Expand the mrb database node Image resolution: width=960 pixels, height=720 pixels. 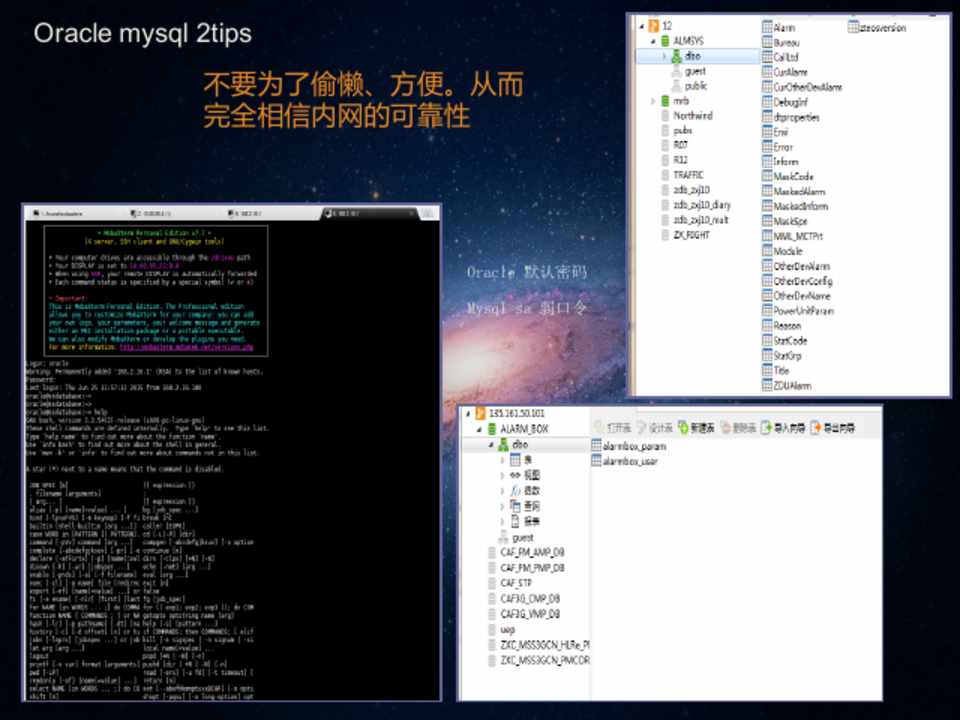[x=653, y=101]
